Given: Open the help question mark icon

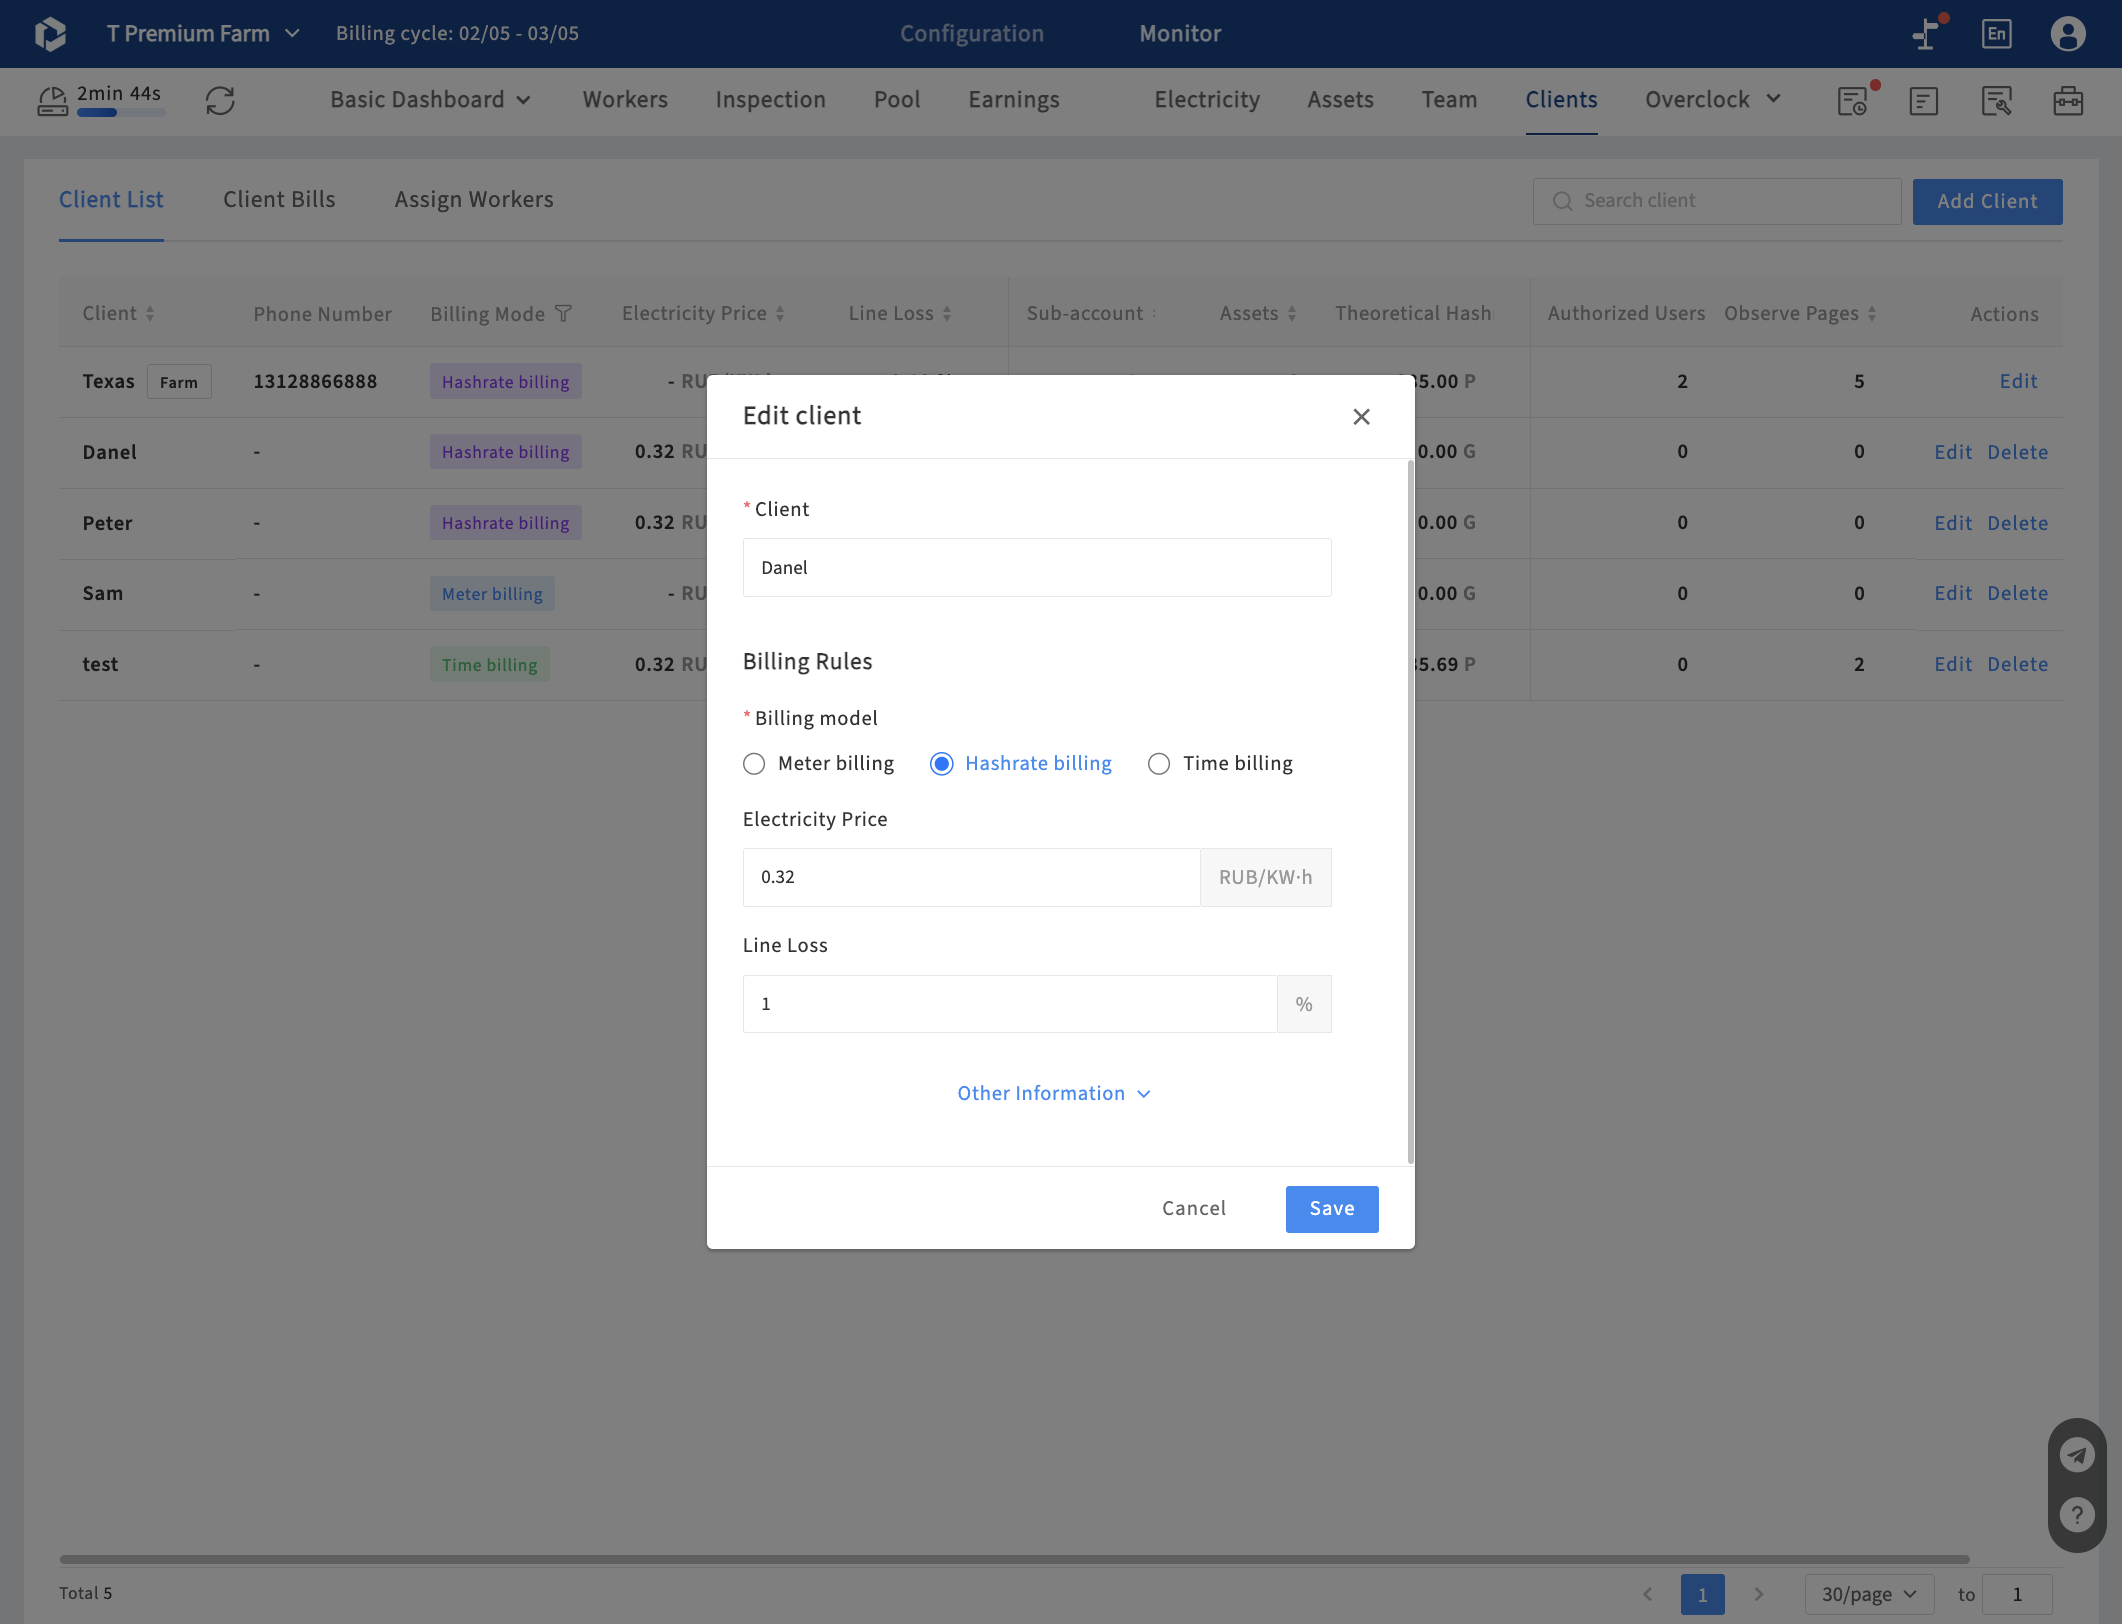Looking at the screenshot, I should (x=2077, y=1515).
